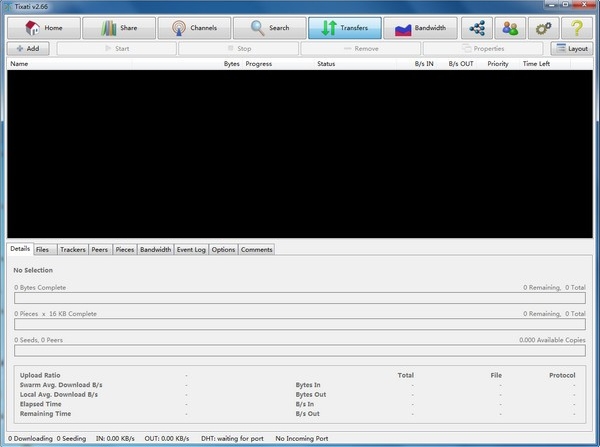Open the Share section

118,28
